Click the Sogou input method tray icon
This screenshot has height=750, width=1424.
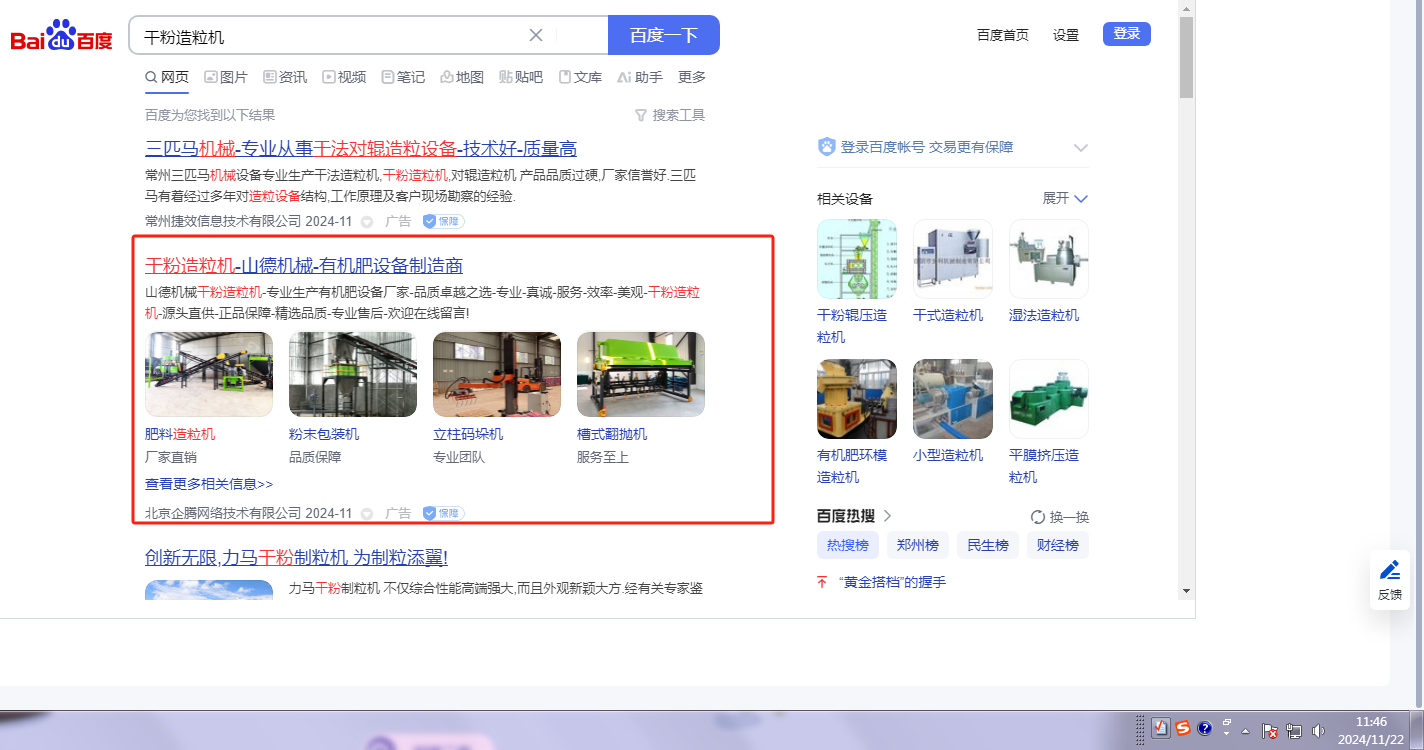click(x=1183, y=728)
